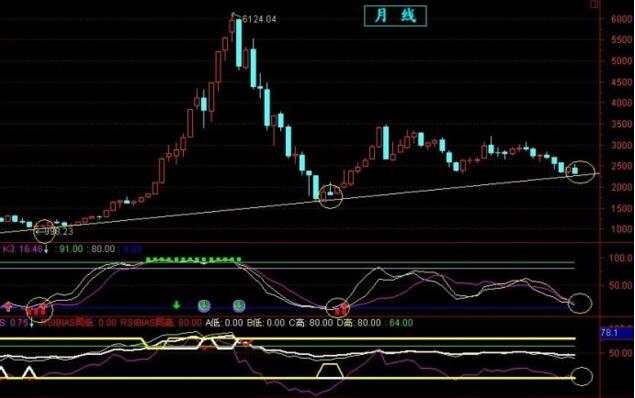Click the yellow trapezoid signal in bottom panel
This screenshot has width=635, height=398.
point(330,371)
